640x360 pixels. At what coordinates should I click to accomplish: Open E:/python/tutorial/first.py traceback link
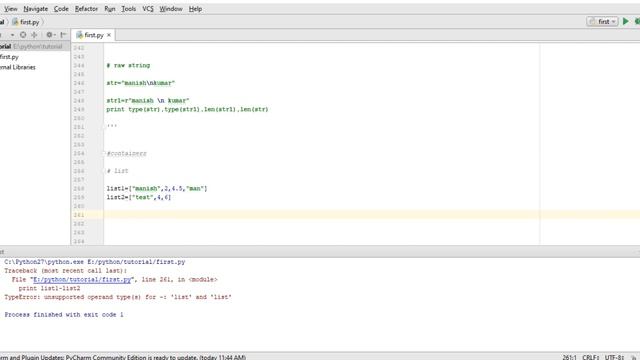[82, 280]
